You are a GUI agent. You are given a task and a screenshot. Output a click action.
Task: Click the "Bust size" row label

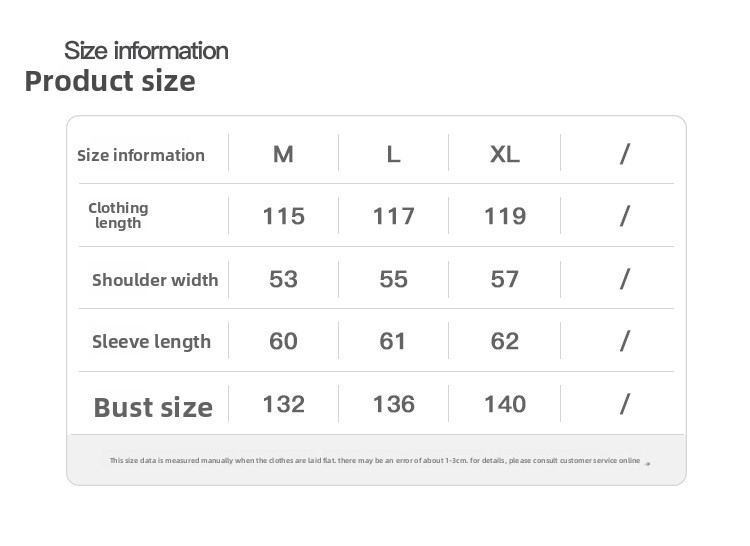point(153,407)
